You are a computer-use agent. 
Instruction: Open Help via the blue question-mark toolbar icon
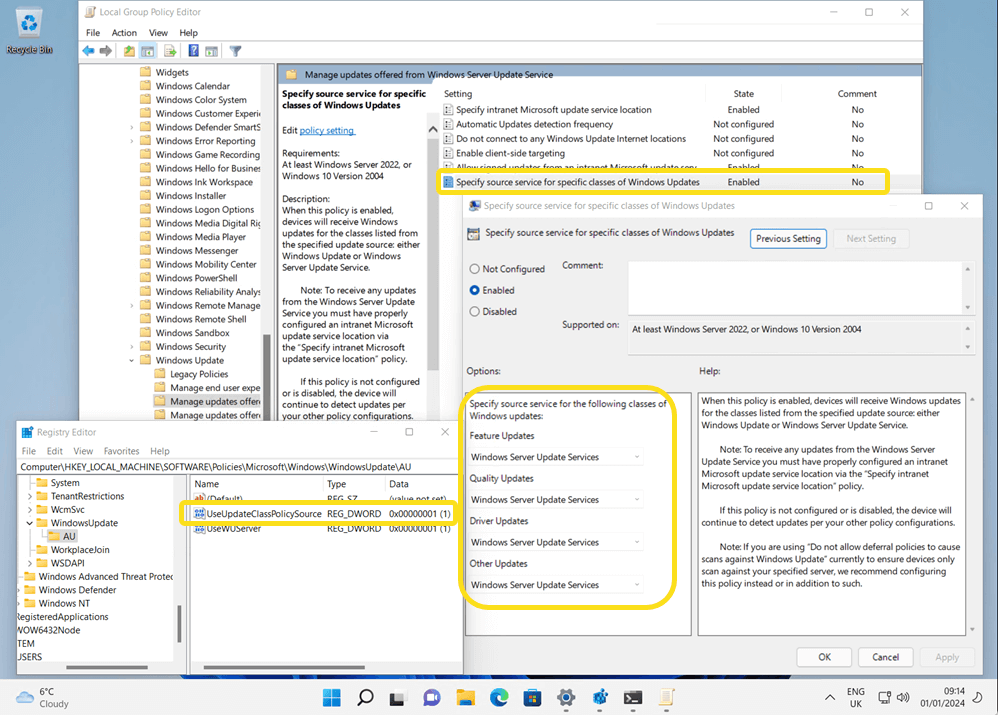pos(194,51)
